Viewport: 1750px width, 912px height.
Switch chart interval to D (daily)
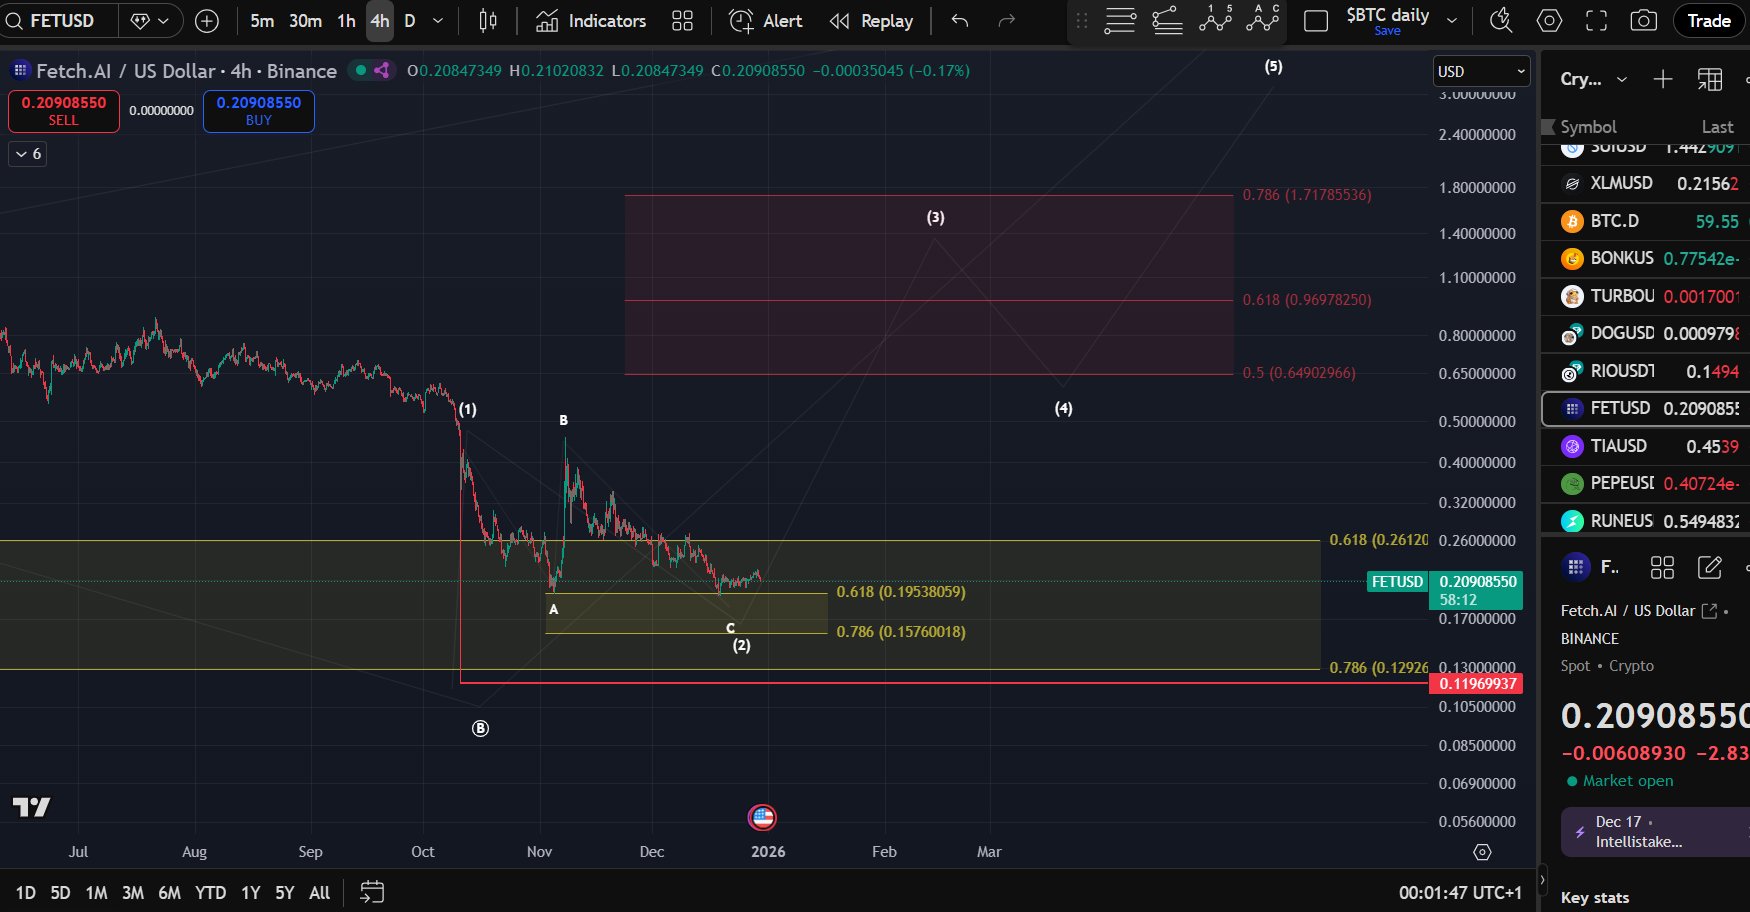coord(410,21)
